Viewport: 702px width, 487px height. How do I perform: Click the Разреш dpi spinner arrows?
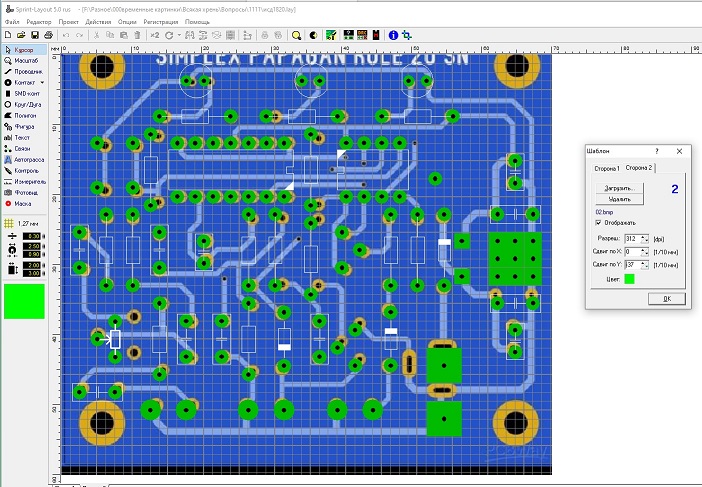(646, 239)
